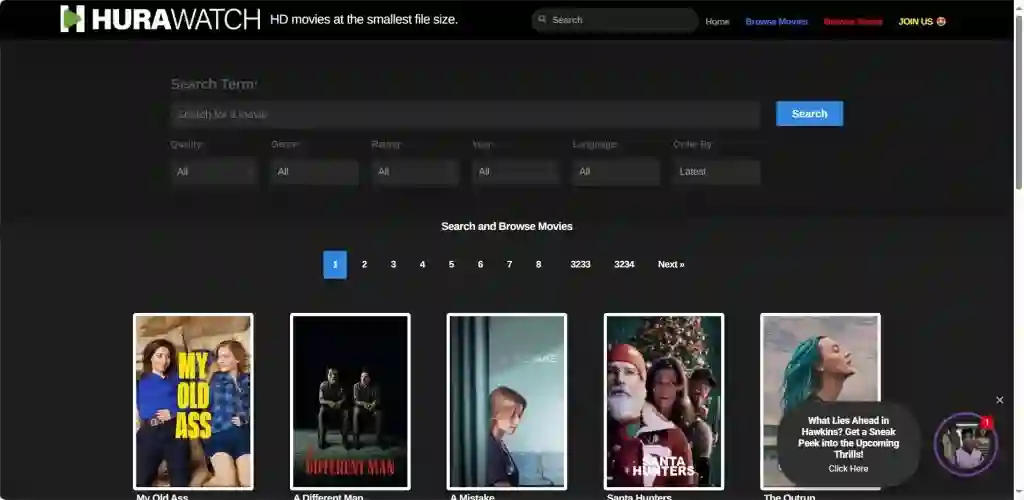Open the A Mistake poster
Image resolution: width=1024 pixels, height=500 pixels.
click(x=507, y=401)
